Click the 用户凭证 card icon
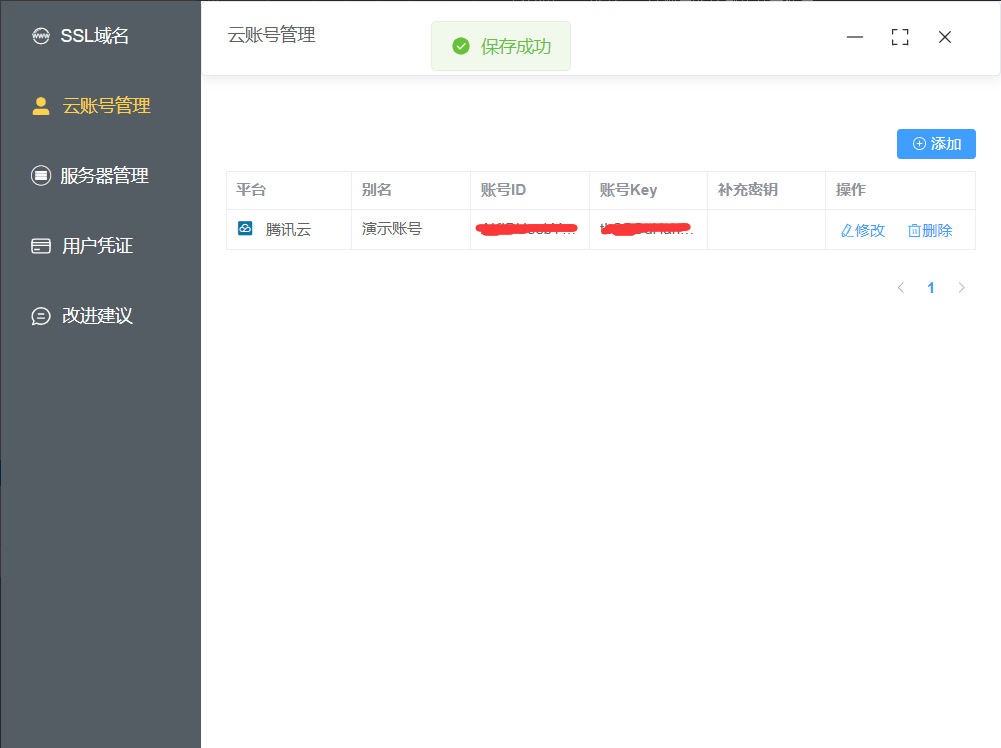The width and height of the screenshot is (1001, 748). pyautogui.click(x=41, y=246)
